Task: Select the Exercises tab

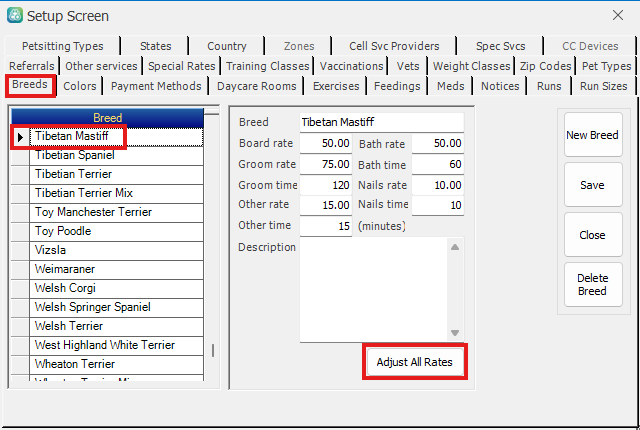Action: coord(336,86)
